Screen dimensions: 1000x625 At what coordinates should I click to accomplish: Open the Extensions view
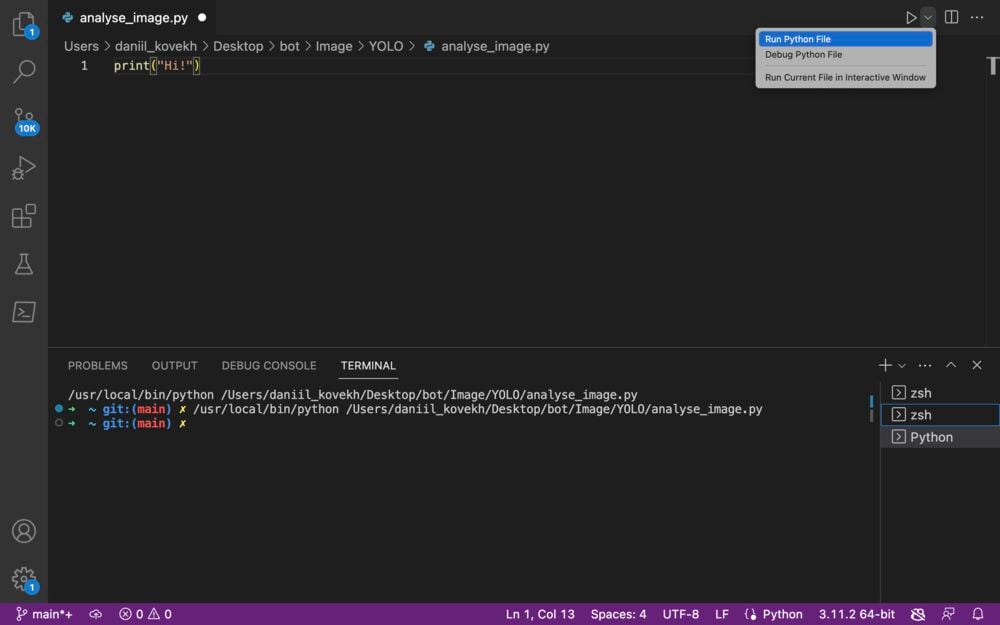pos(24,215)
